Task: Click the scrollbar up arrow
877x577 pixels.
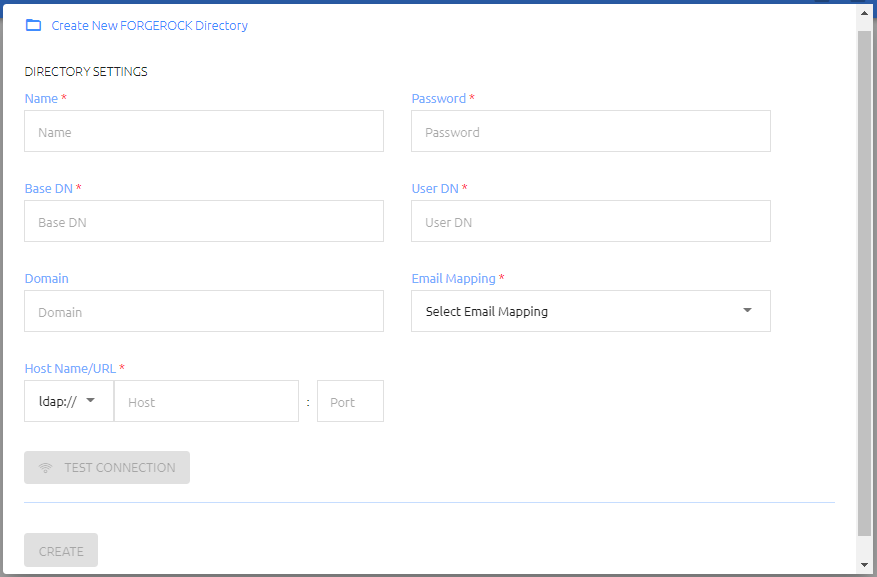Action: coord(865,13)
